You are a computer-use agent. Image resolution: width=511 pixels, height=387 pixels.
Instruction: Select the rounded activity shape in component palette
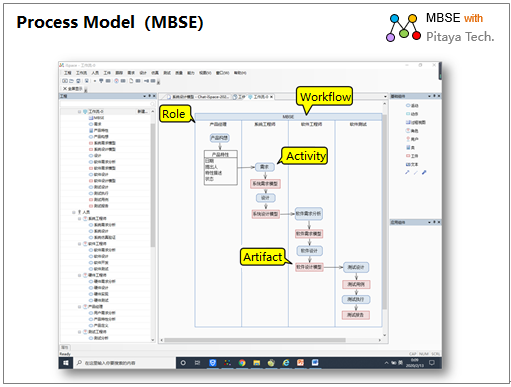[x=408, y=106]
